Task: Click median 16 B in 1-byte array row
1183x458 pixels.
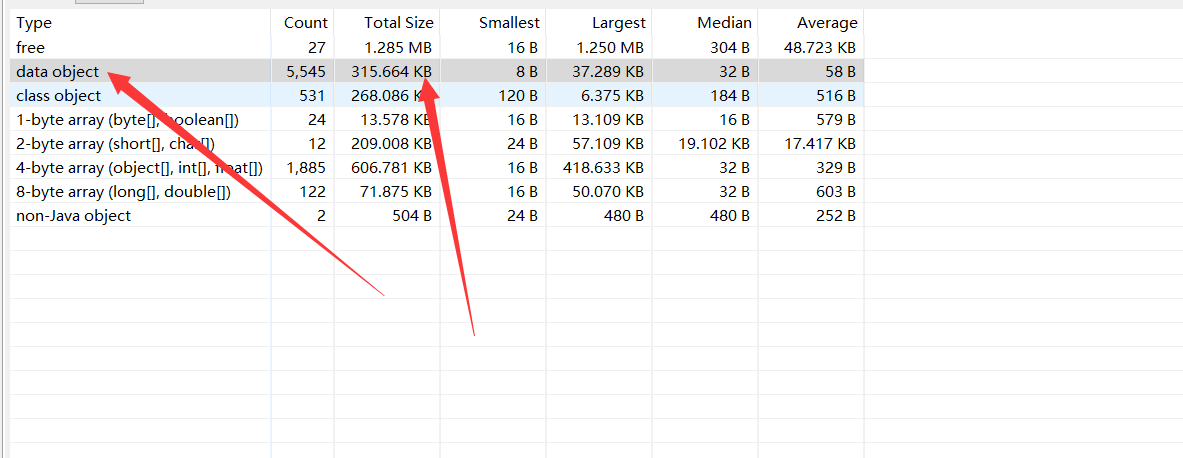Action: point(733,120)
